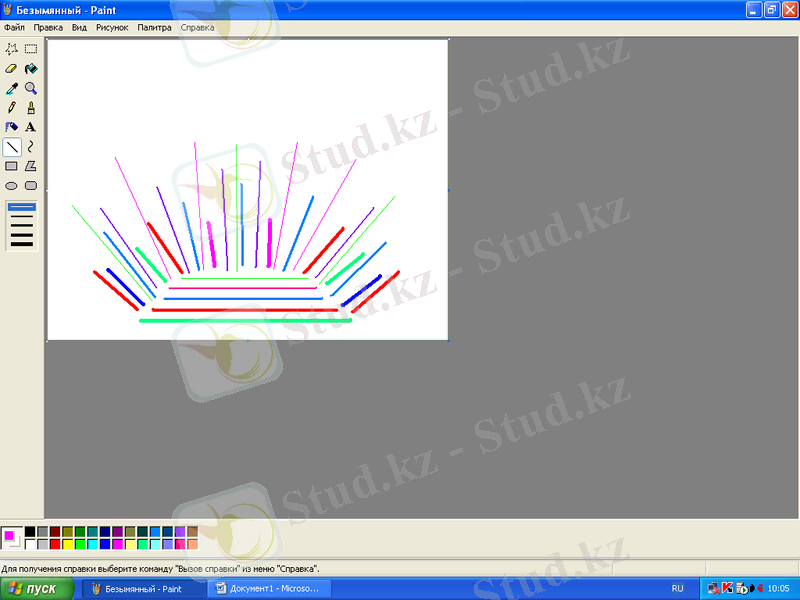The image size is (800, 600).
Task: Select the Free-Form Select tool
Action: coord(12,49)
